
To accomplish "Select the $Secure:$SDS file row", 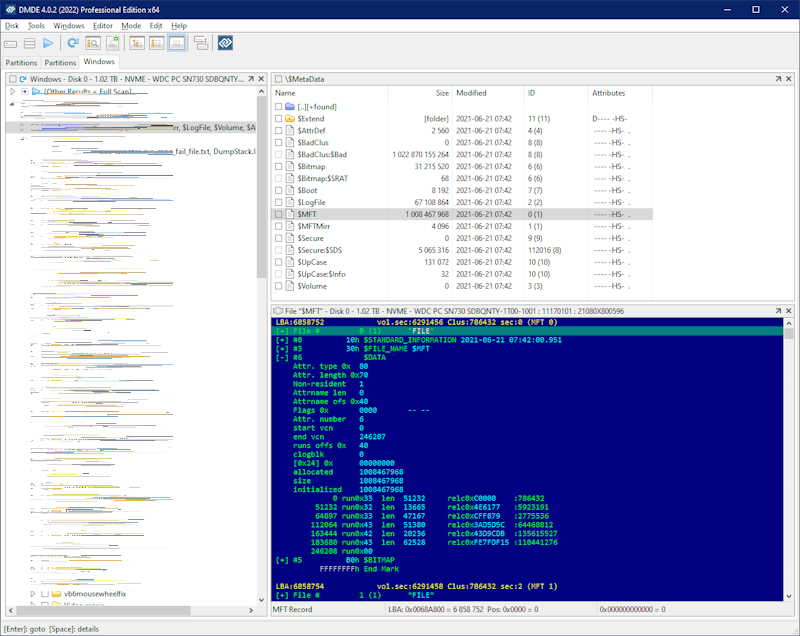I will [x=462, y=250].
